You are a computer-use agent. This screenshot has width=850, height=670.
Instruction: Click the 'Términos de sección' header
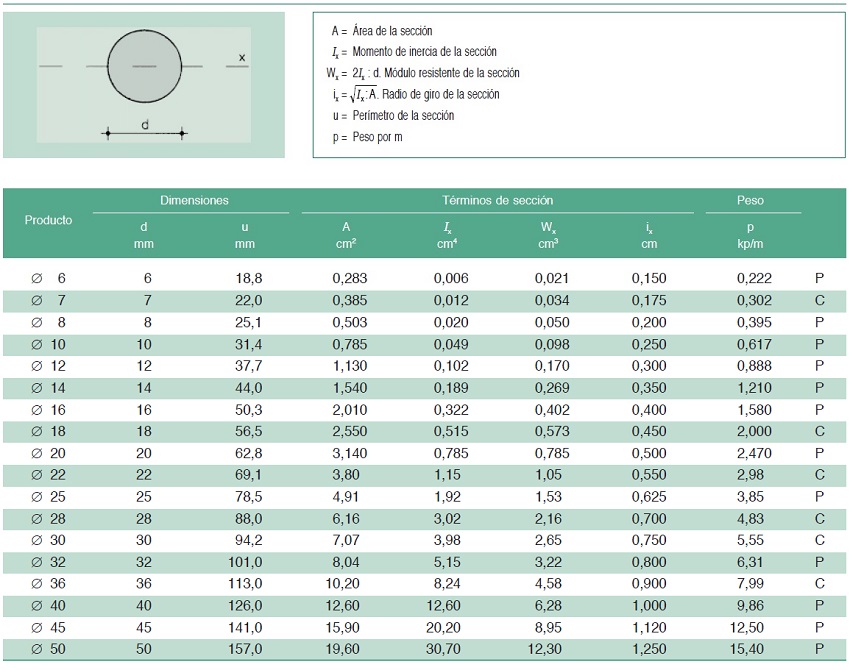coord(497,201)
